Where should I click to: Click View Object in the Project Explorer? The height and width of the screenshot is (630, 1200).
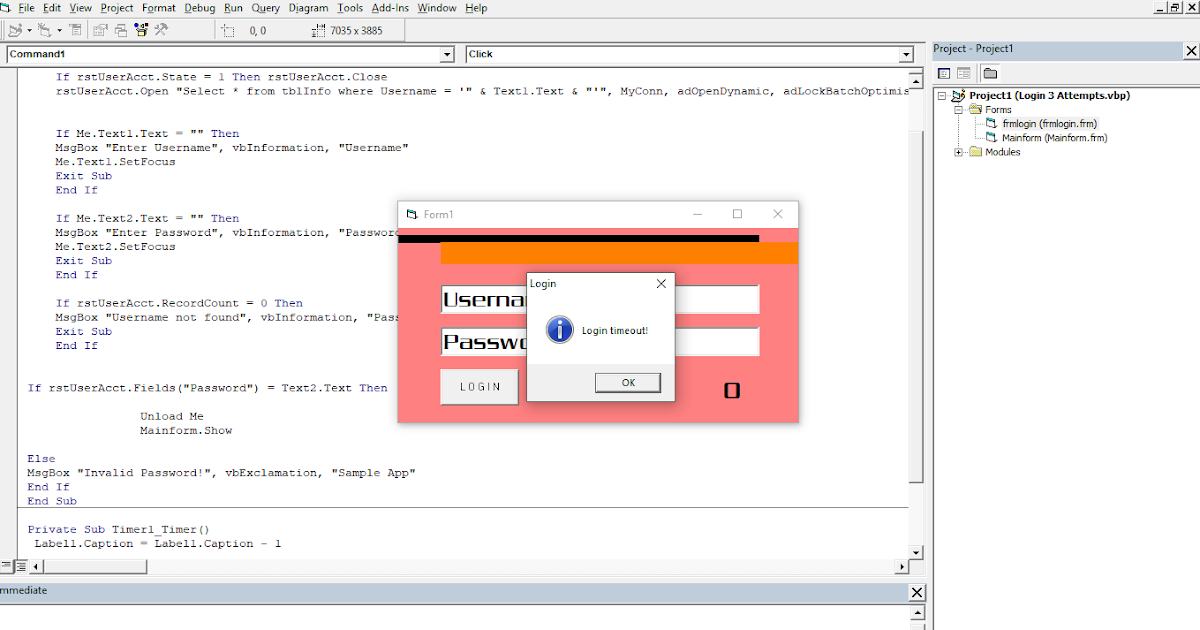(964, 73)
